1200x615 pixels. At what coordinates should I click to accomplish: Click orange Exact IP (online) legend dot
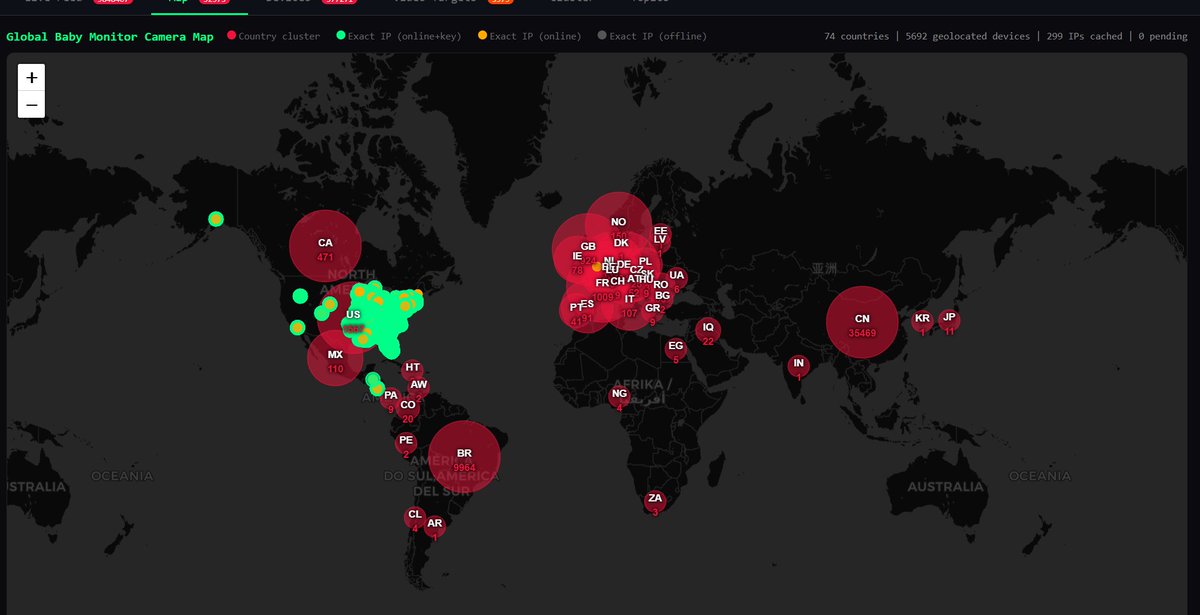tap(483, 36)
